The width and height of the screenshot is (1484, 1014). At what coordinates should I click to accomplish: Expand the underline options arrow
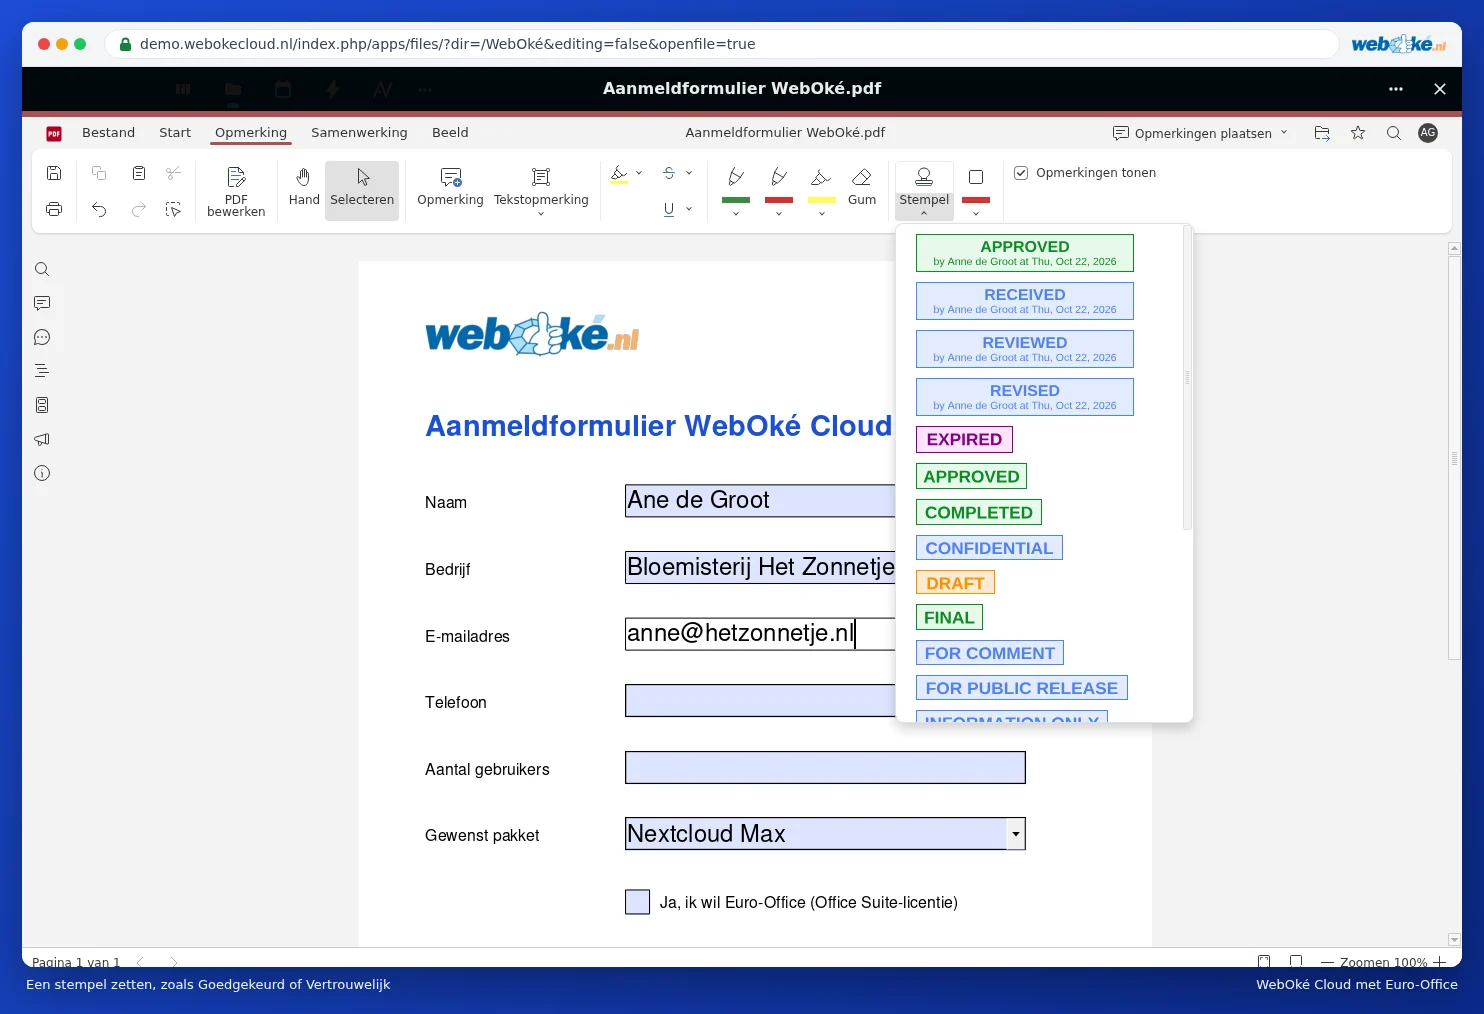[x=689, y=209]
